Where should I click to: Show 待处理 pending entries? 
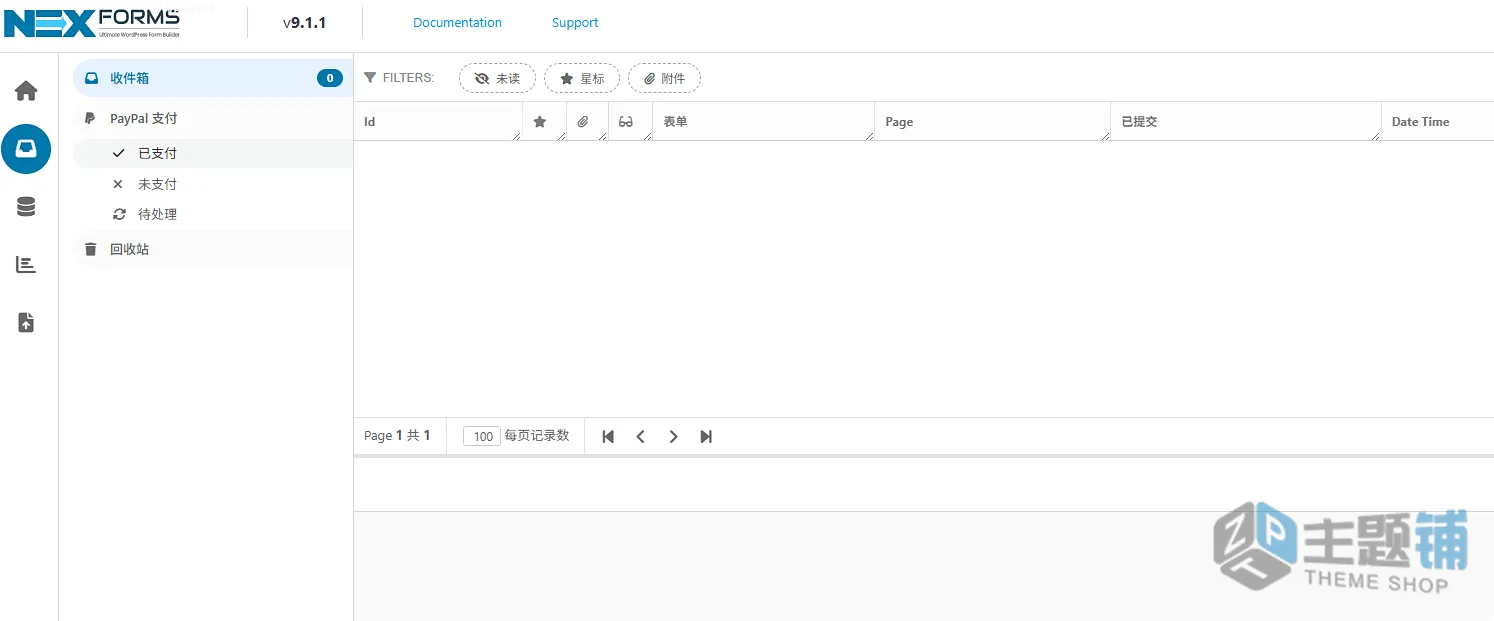pos(212,214)
